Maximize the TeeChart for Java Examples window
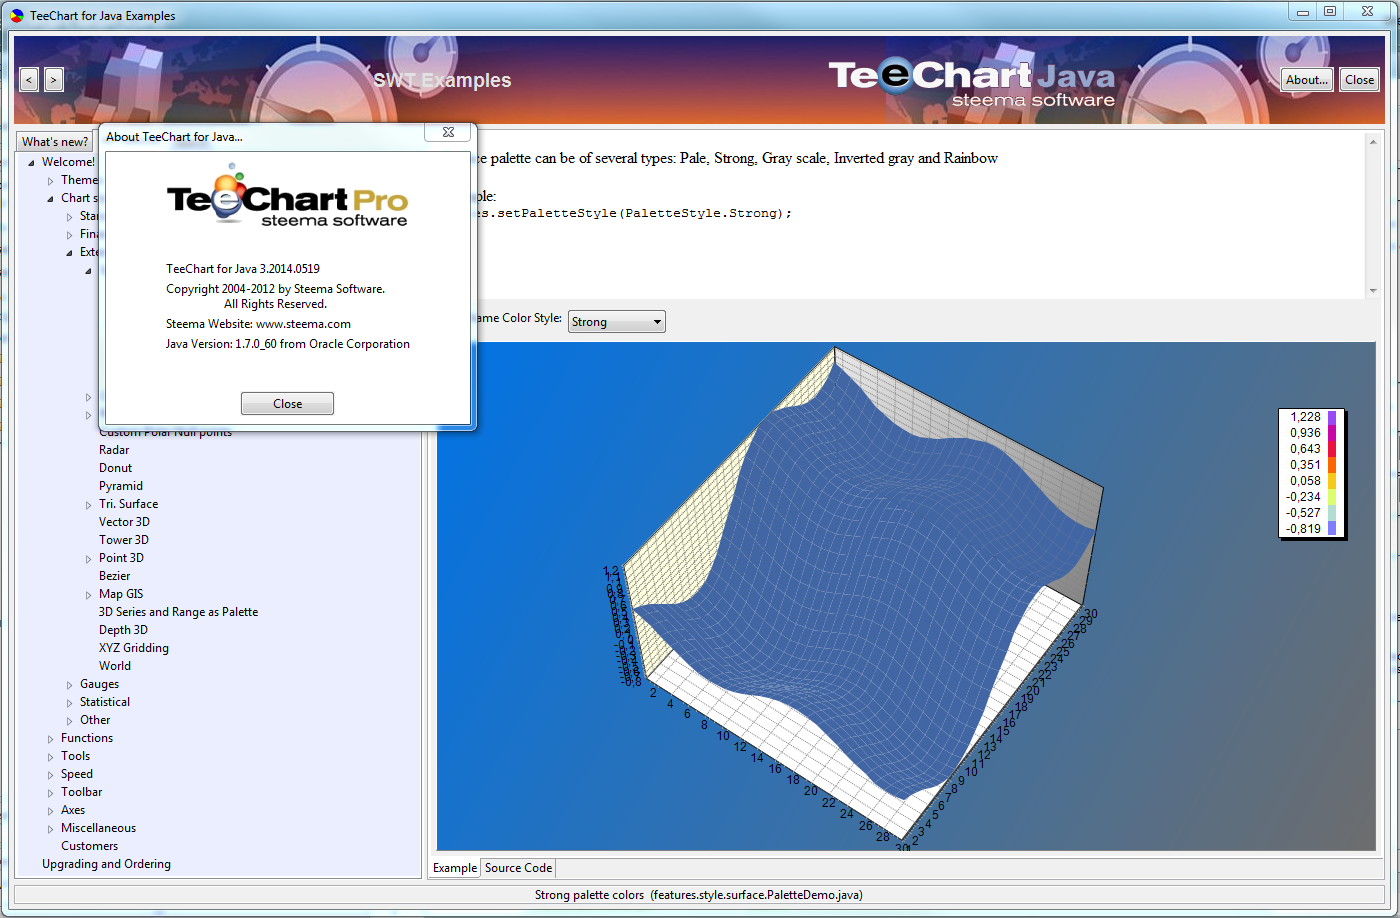 pos(1329,12)
